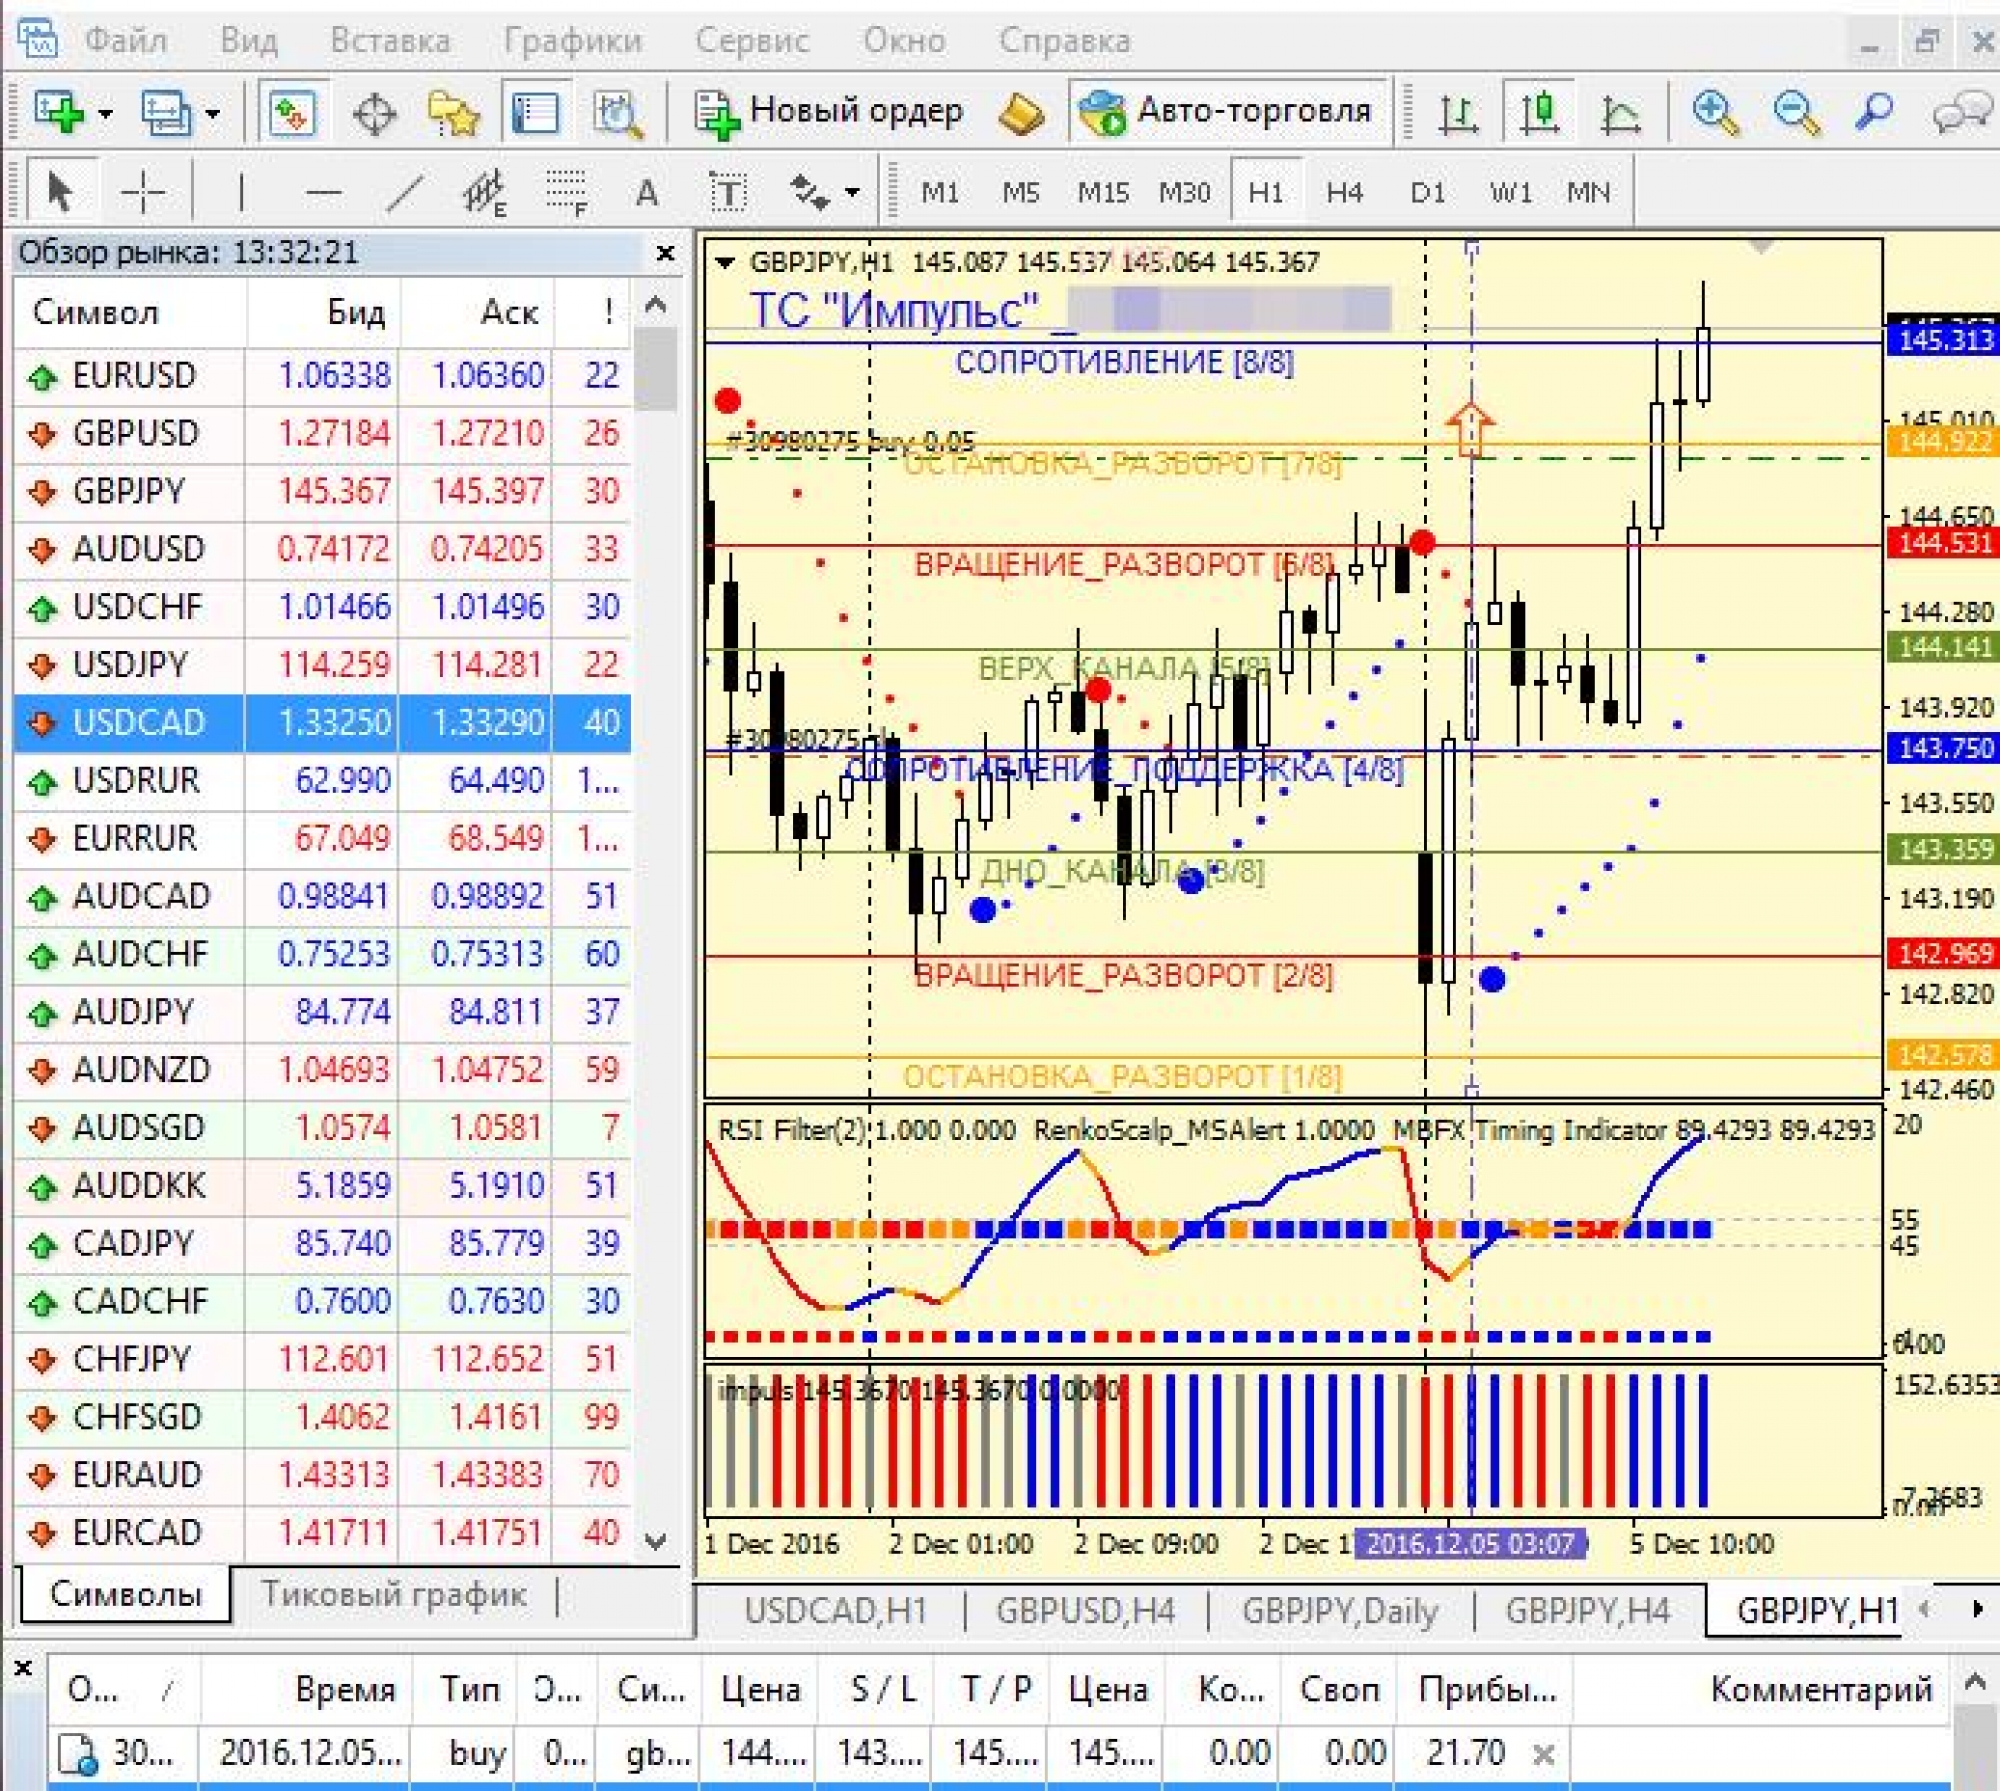Expand the profiles dropdown arrow
2000x1791 pixels.
tap(212, 113)
